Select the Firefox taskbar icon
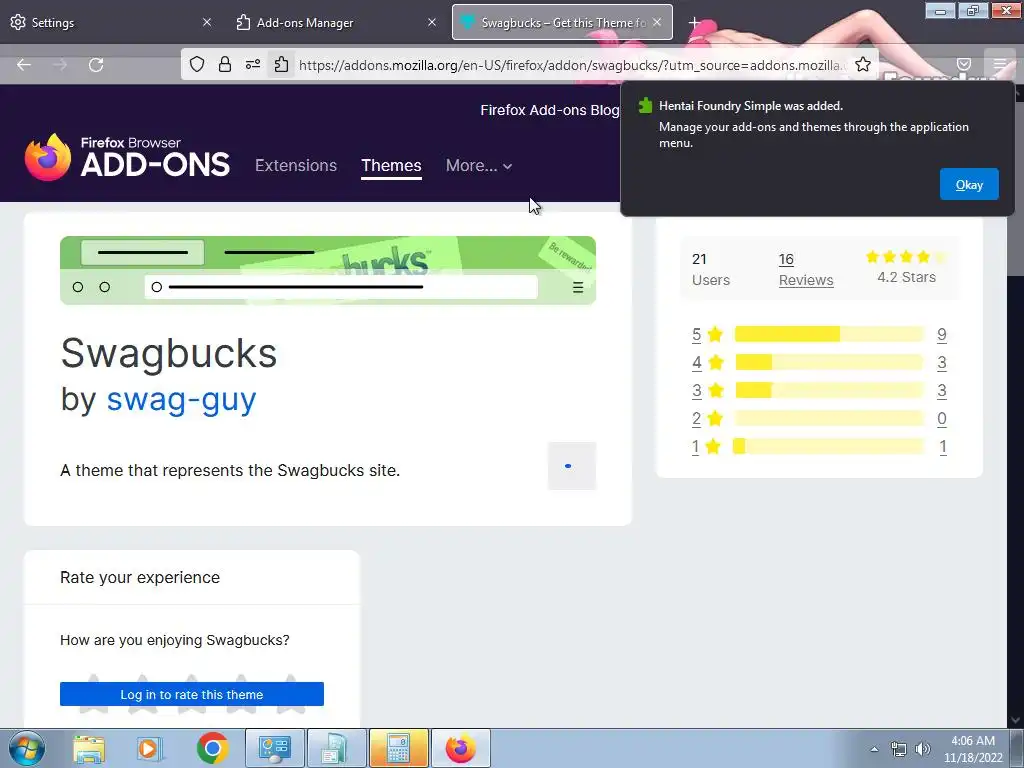 pyautogui.click(x=460, y=748)
